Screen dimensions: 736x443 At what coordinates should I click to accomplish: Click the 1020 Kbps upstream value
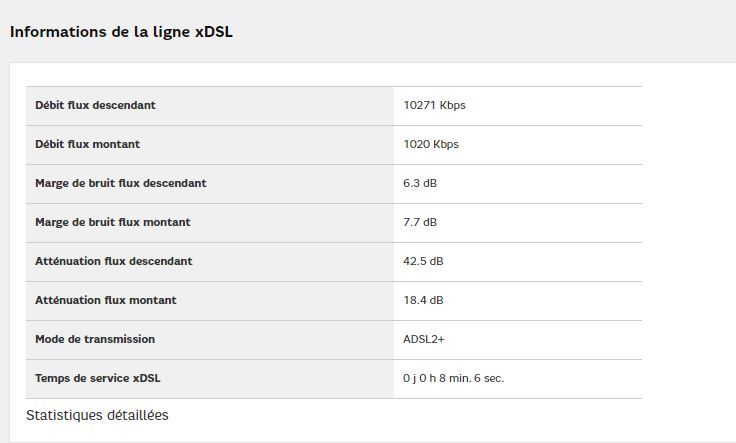pos(430,144)
